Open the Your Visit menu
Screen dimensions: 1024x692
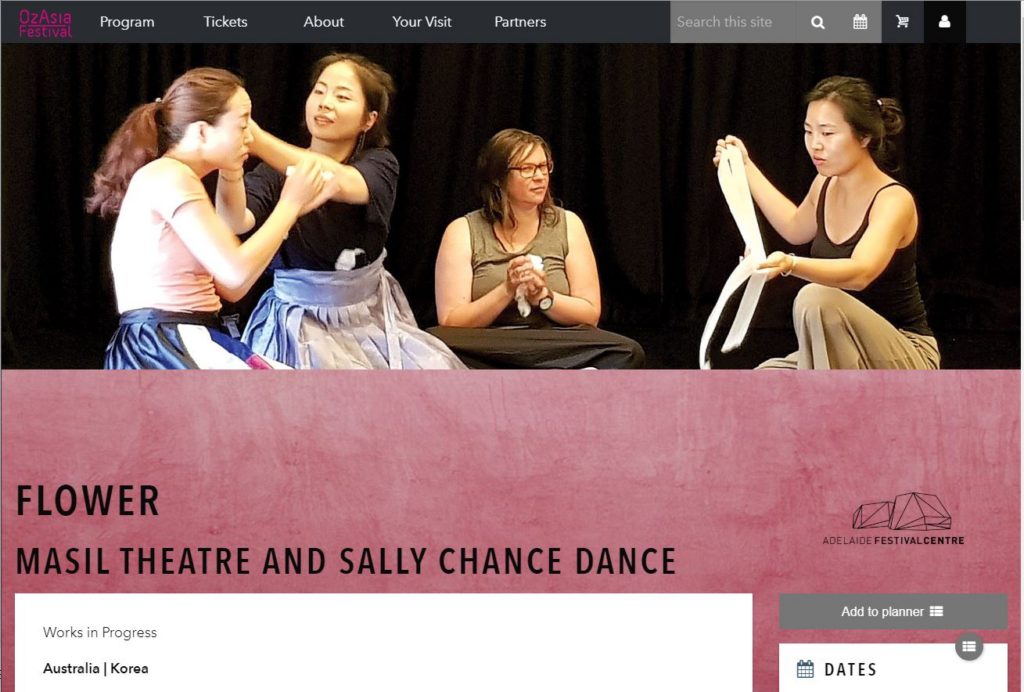(x=422, y=22)
